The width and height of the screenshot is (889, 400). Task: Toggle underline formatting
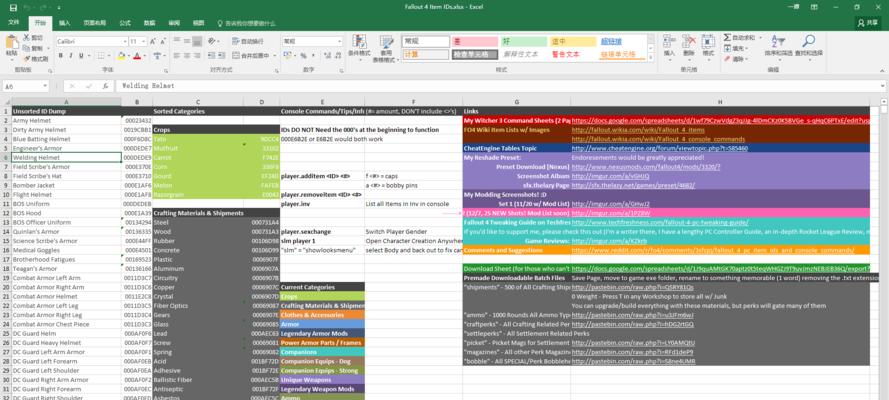coord(81,56)
